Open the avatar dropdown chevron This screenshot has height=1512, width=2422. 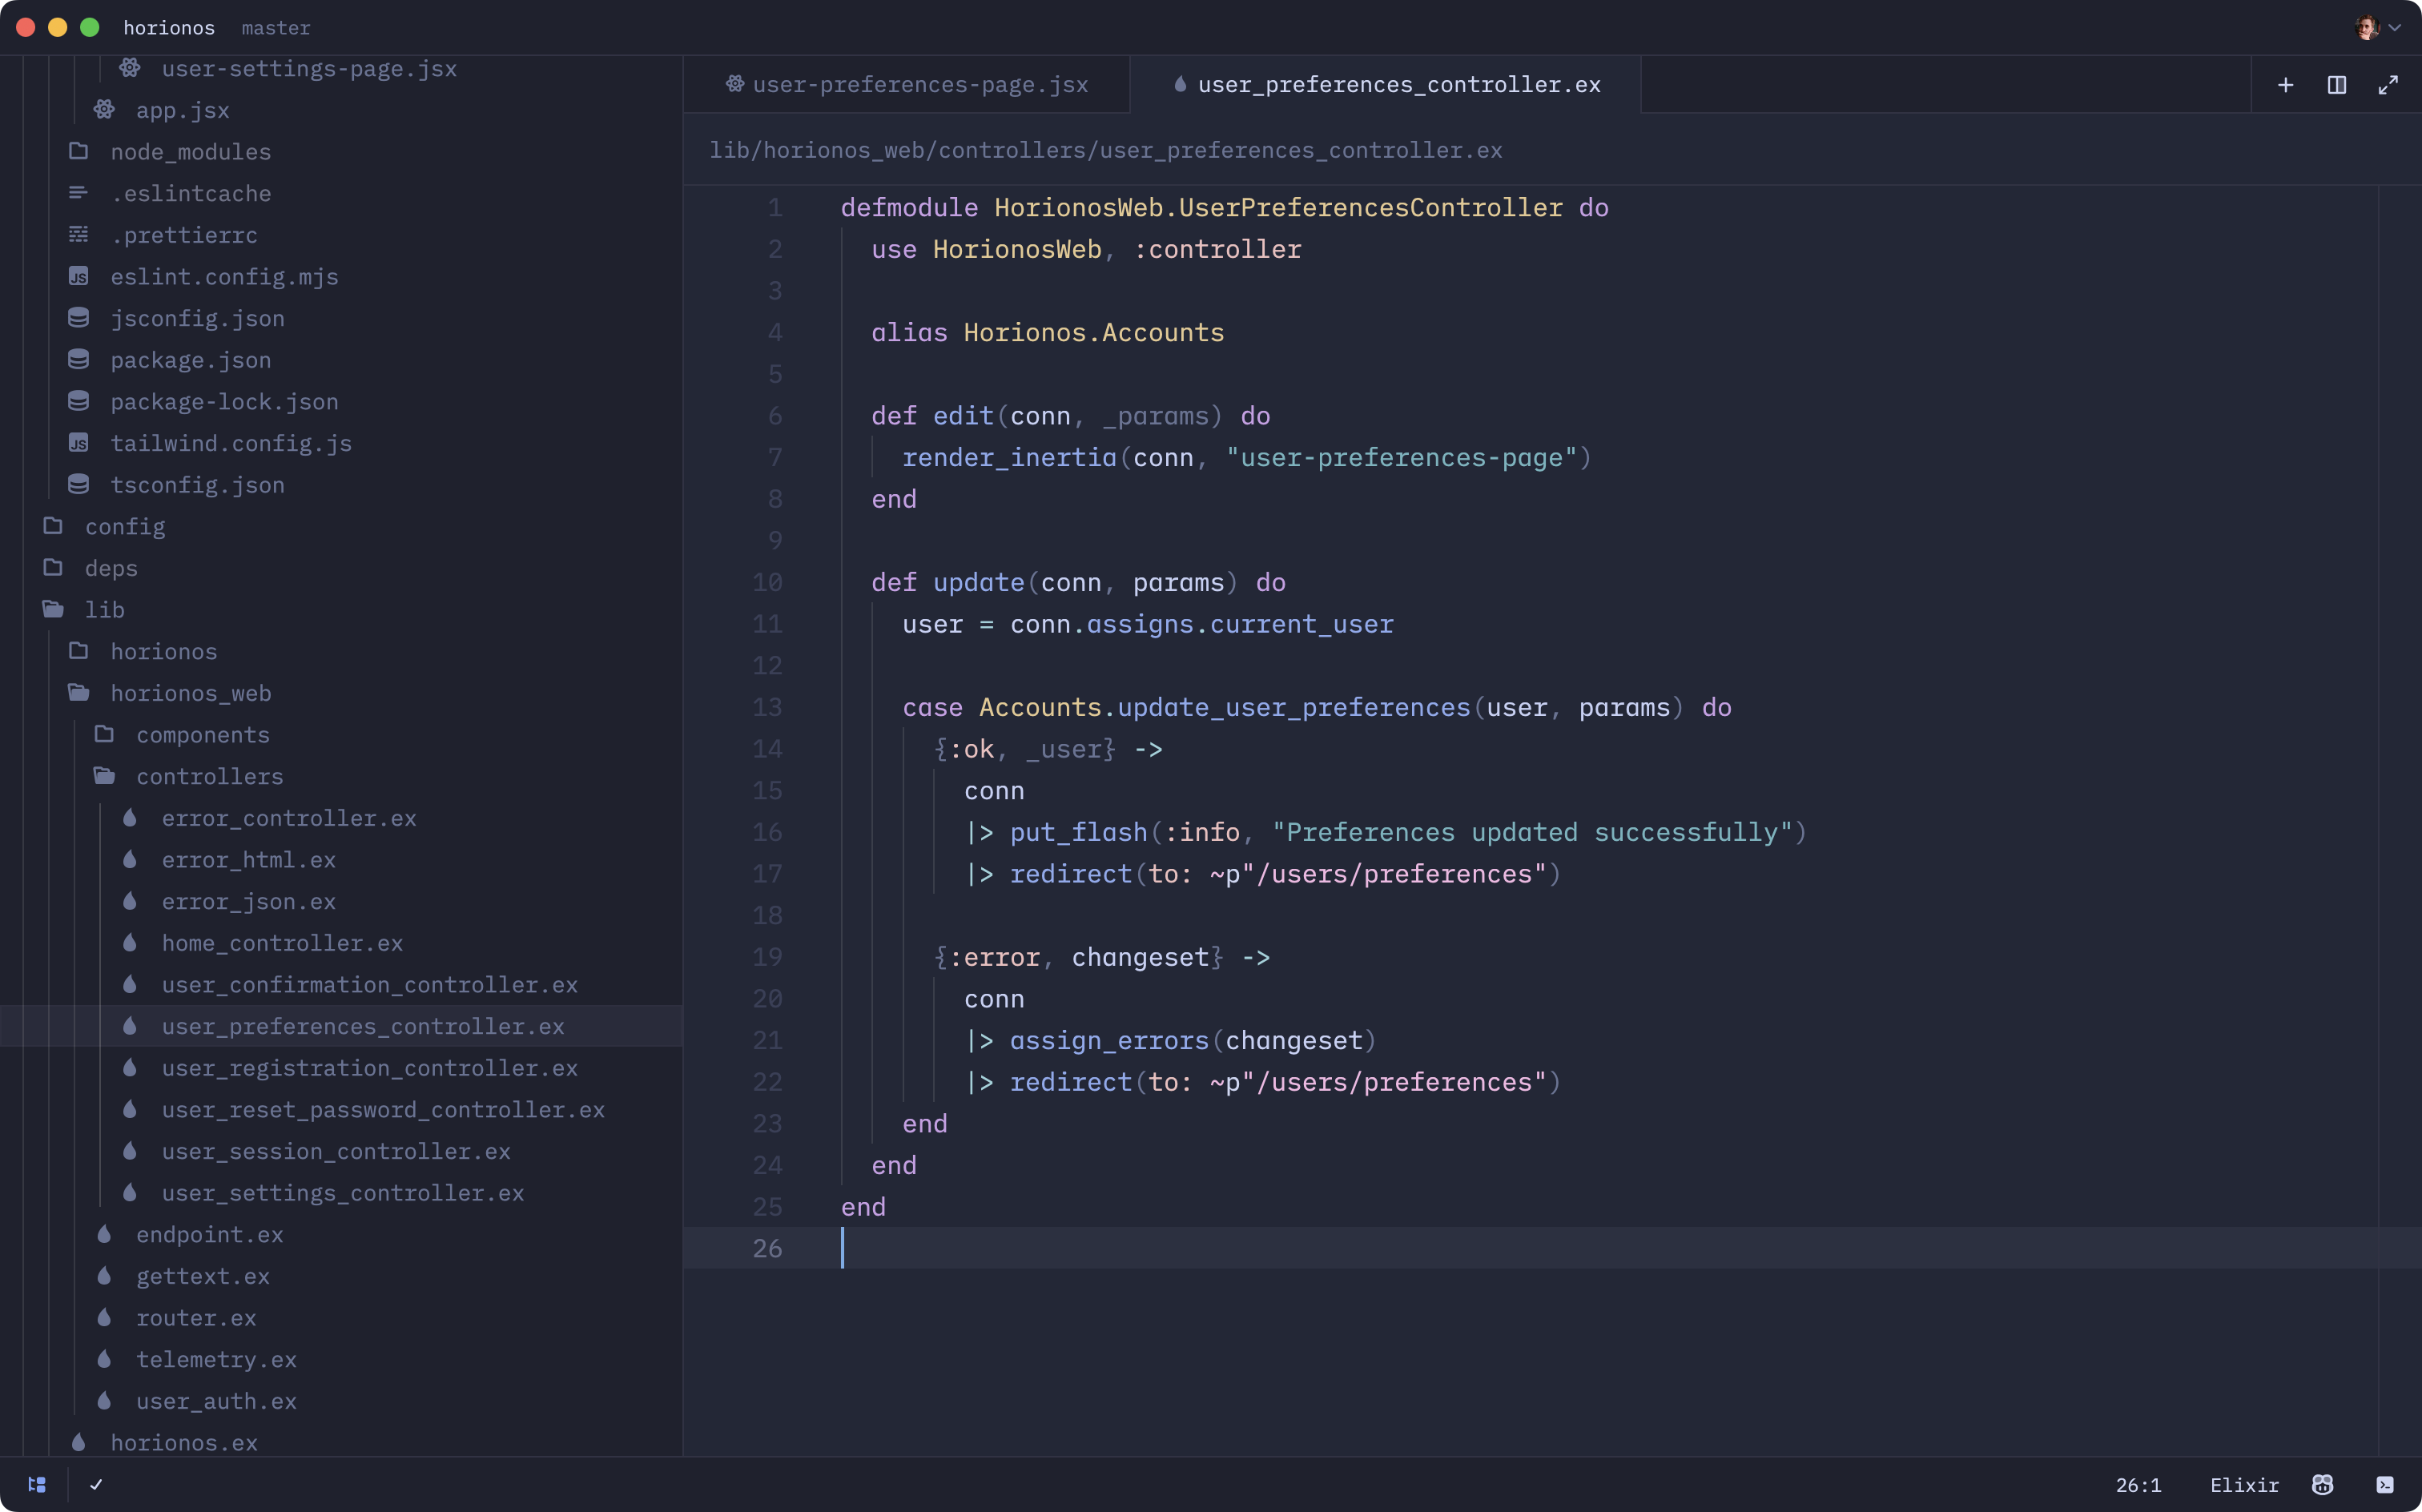pyautogui.click(x=2395, y=28)
